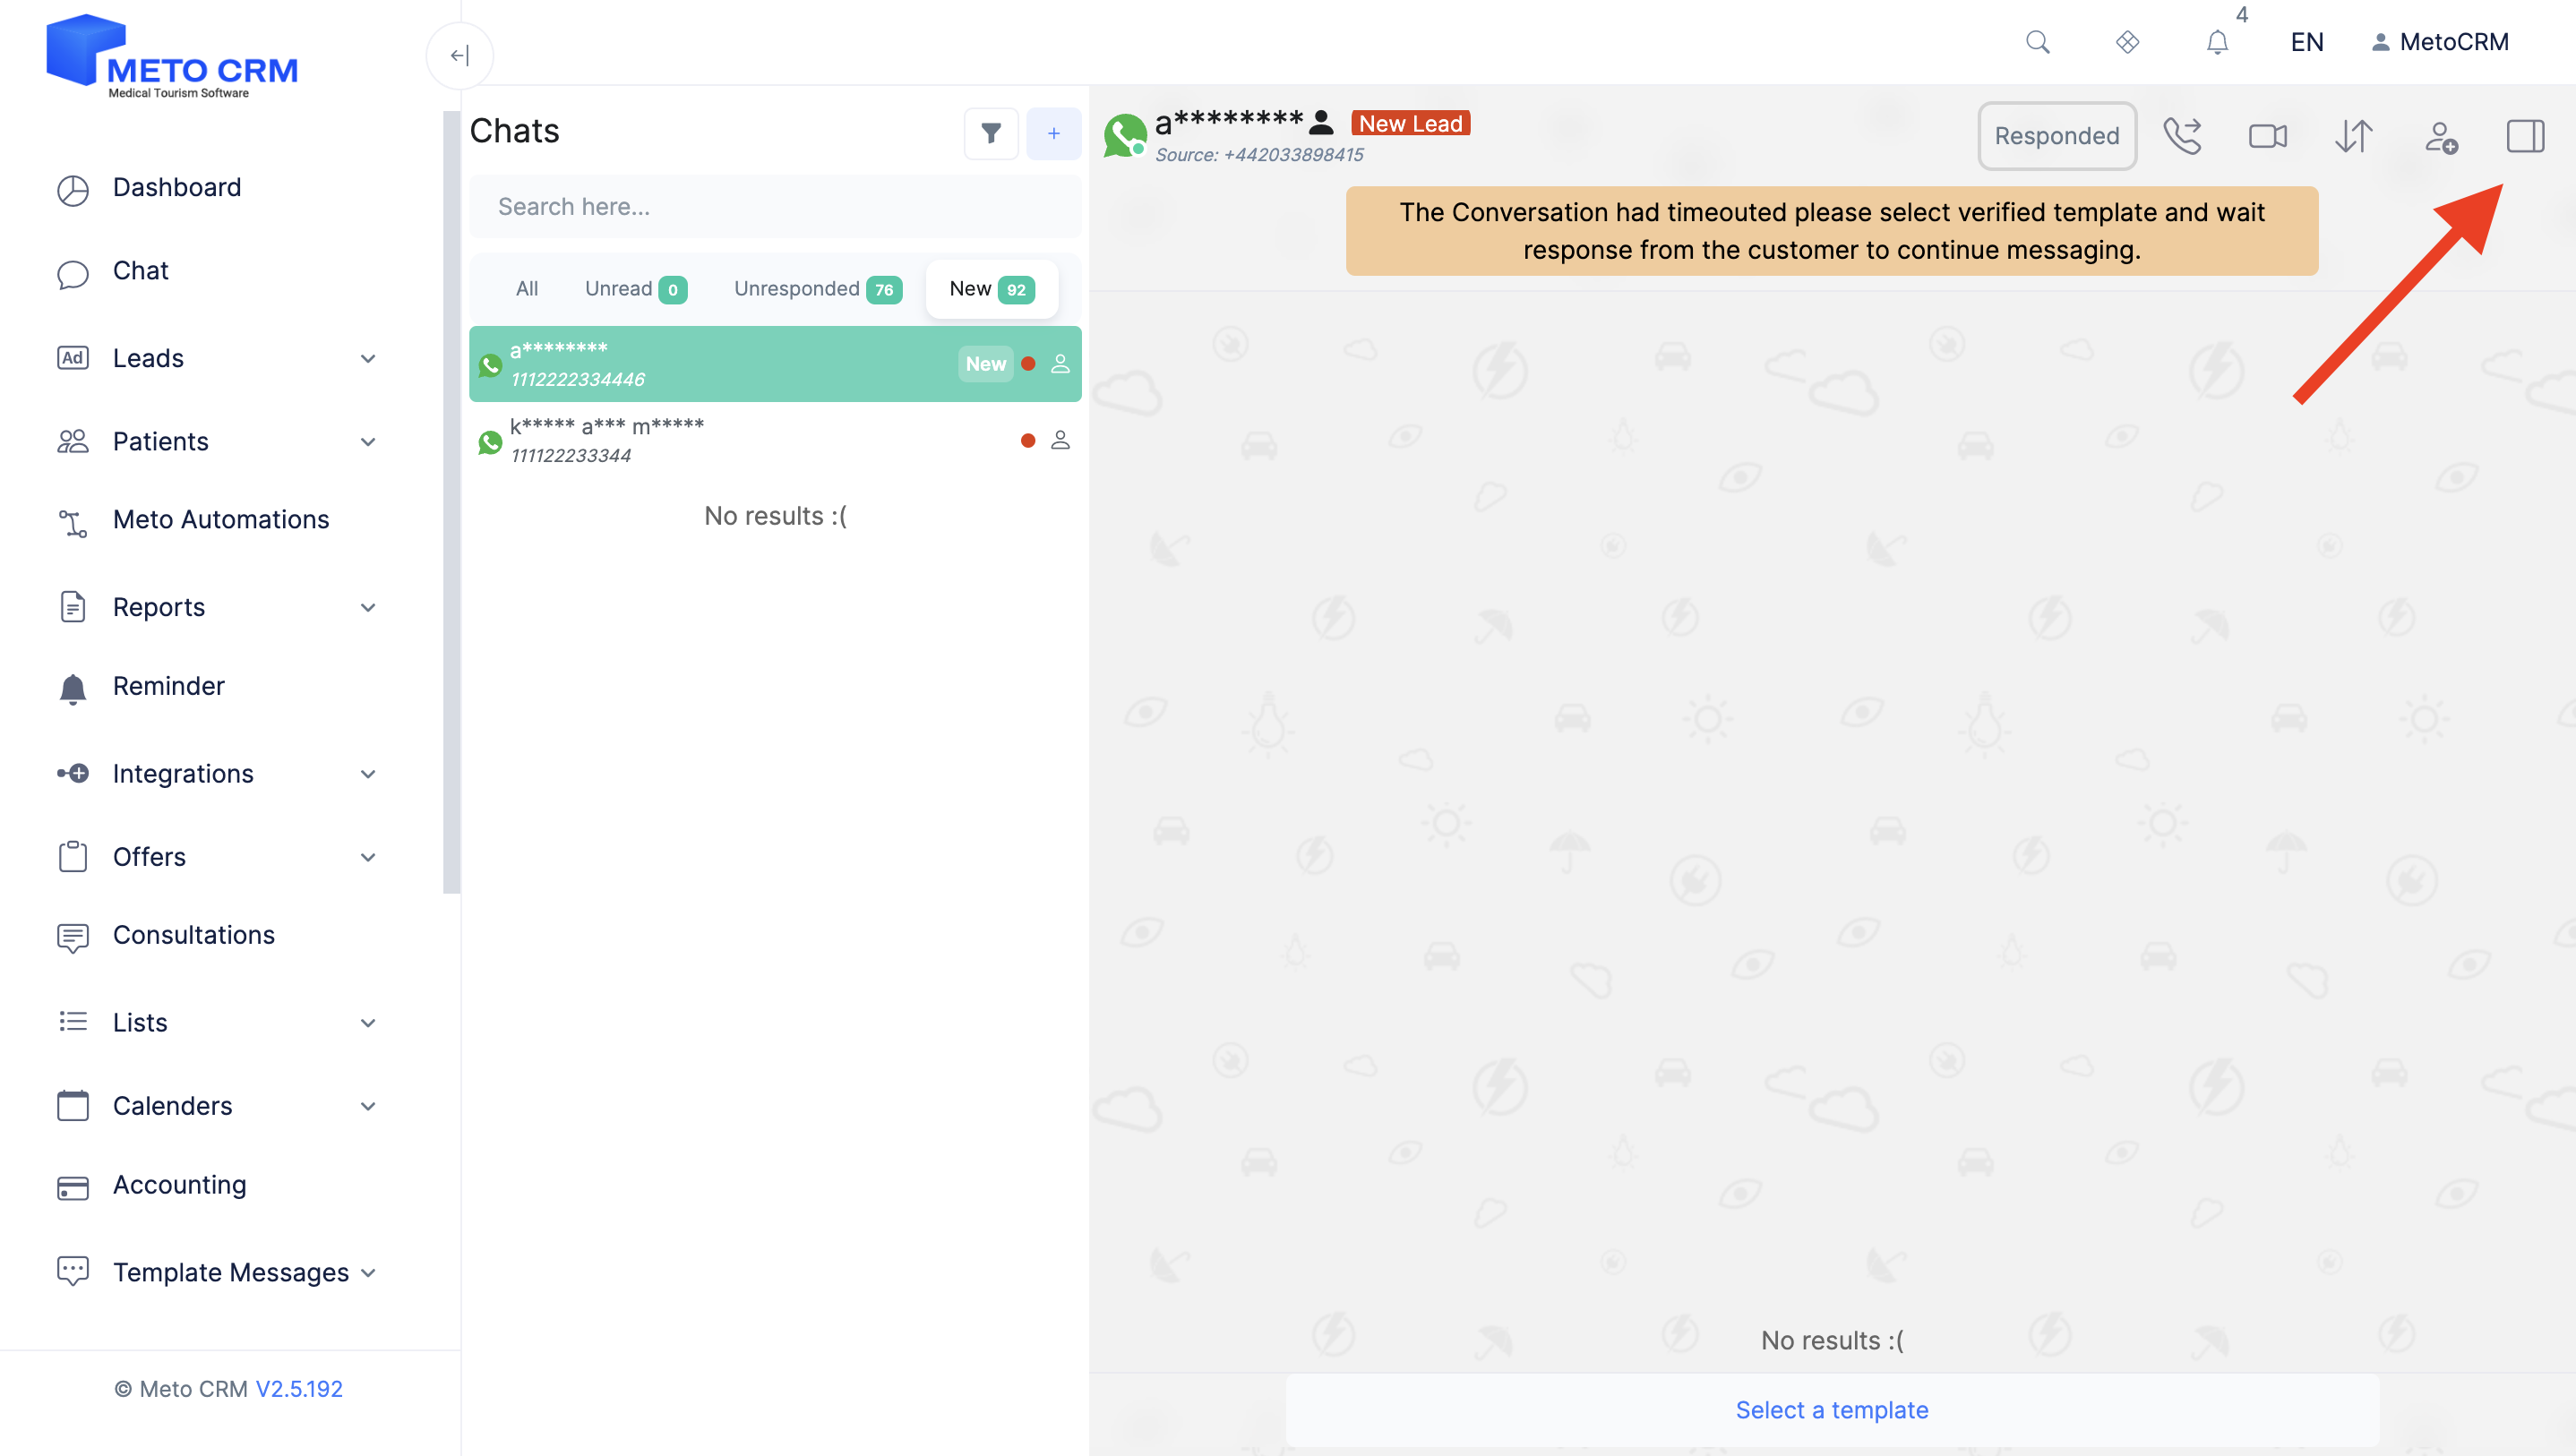
Task: Expand the Calenders menu chevron
Action: coord(368,1106)
